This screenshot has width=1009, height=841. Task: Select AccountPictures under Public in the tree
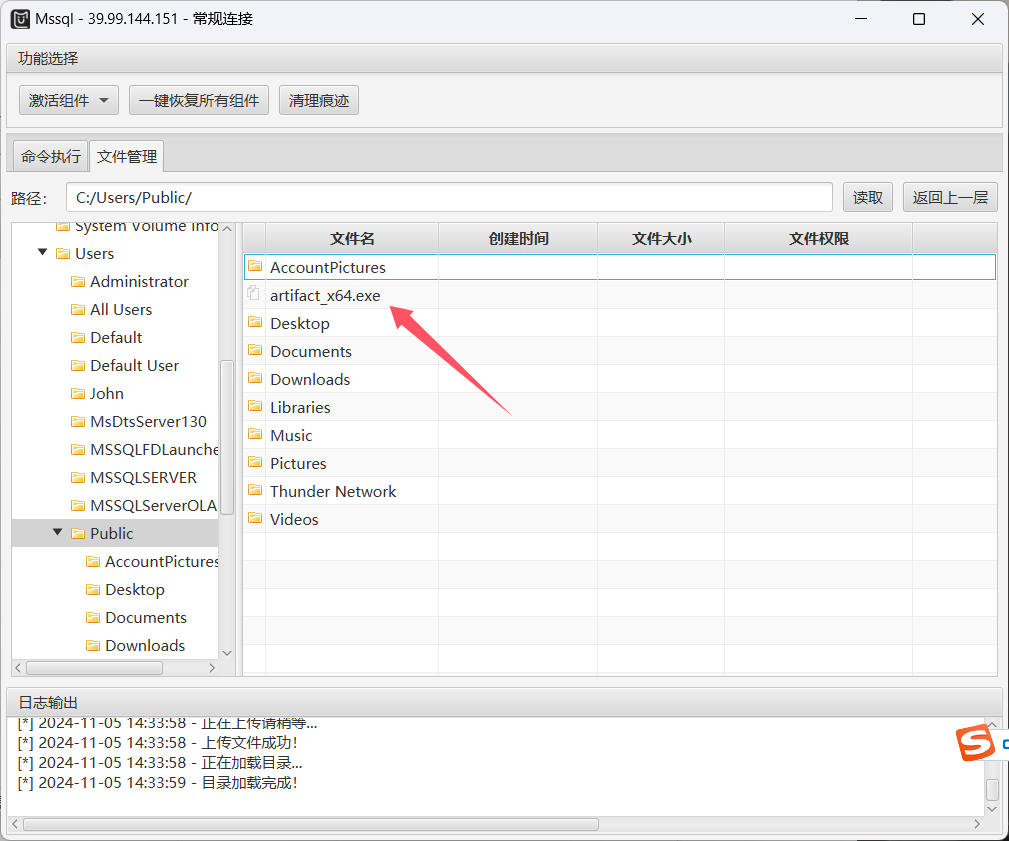click(162, 562)
